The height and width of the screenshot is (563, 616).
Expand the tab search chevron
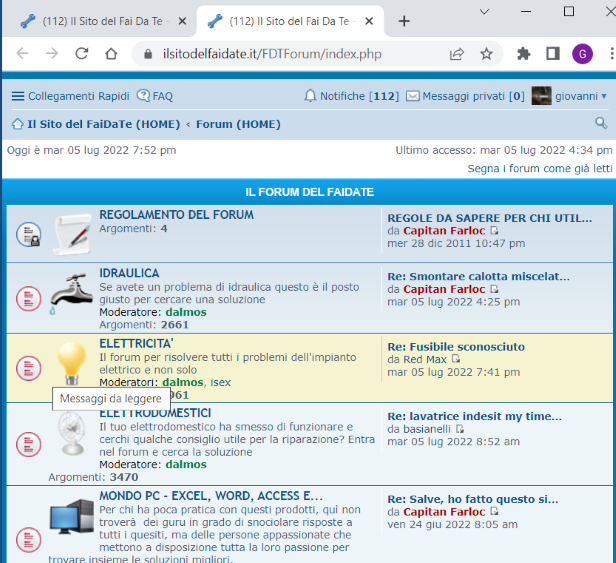click(484, 12)
